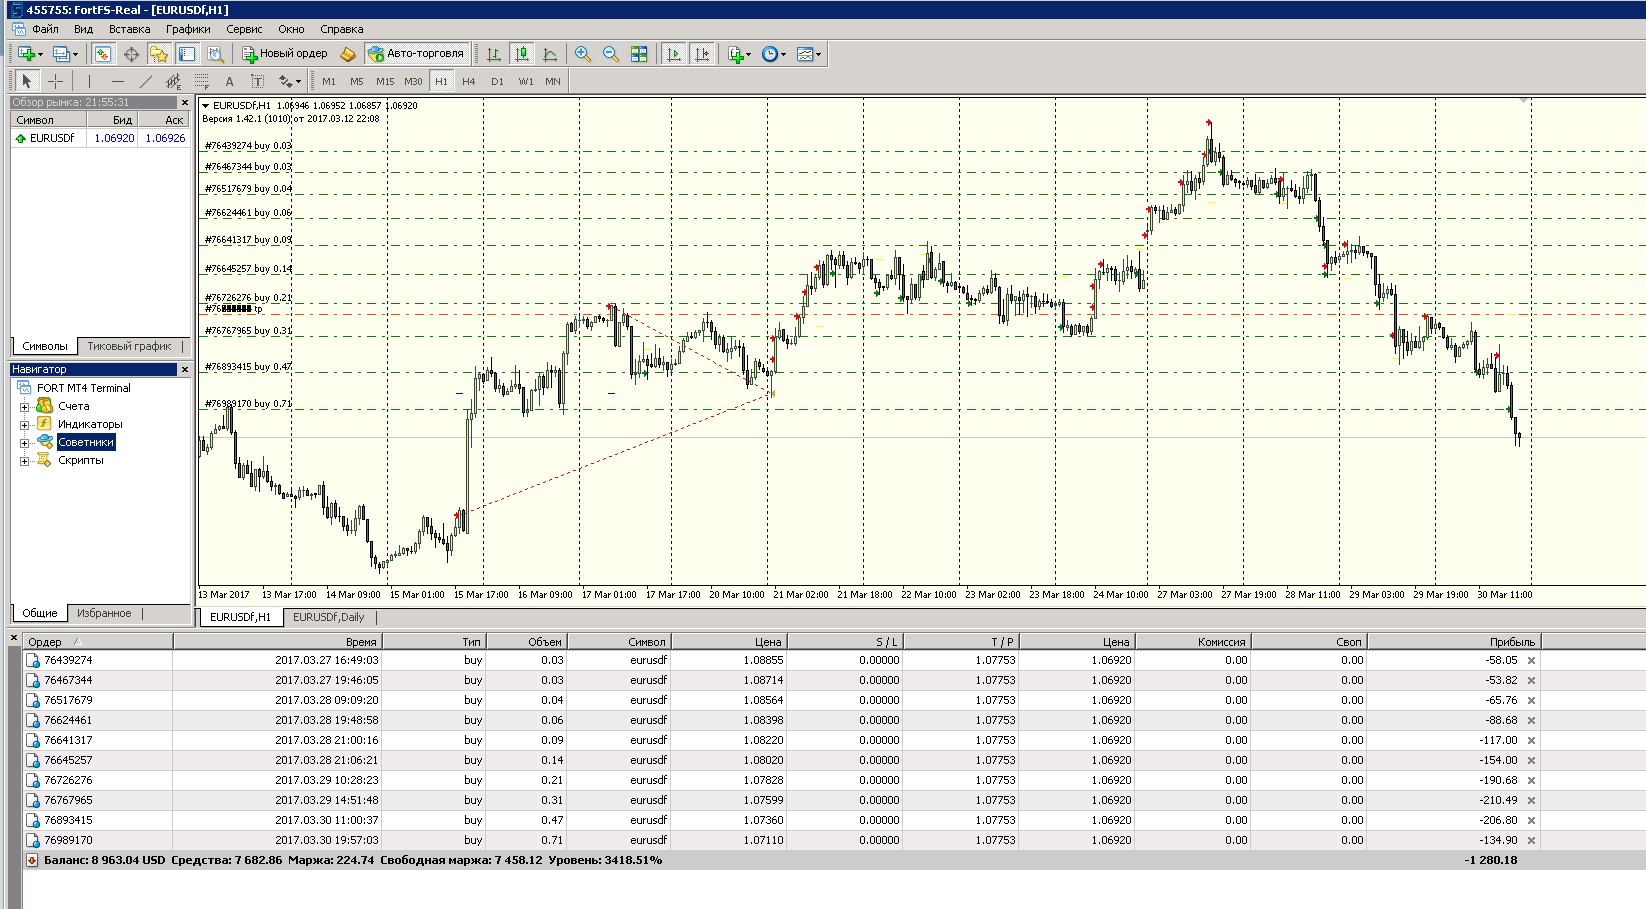Screen dimensions: 1646x909
Task: Expand the Счета tree node
Action: [x=25, y=407]
